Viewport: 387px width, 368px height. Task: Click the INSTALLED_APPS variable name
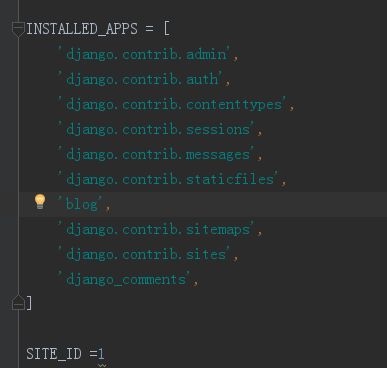[x=82, y=29]
